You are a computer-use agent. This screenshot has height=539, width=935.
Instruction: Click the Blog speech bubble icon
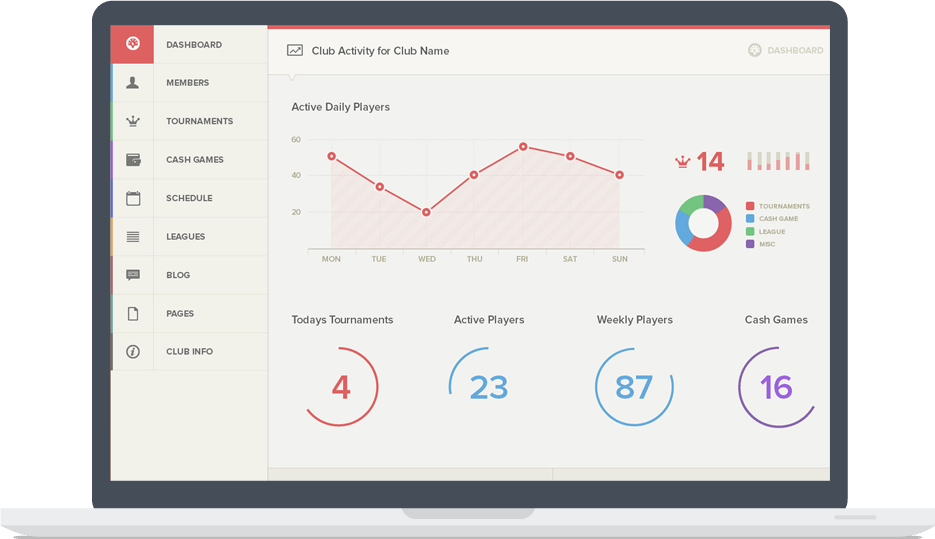[x=132, y=275]
